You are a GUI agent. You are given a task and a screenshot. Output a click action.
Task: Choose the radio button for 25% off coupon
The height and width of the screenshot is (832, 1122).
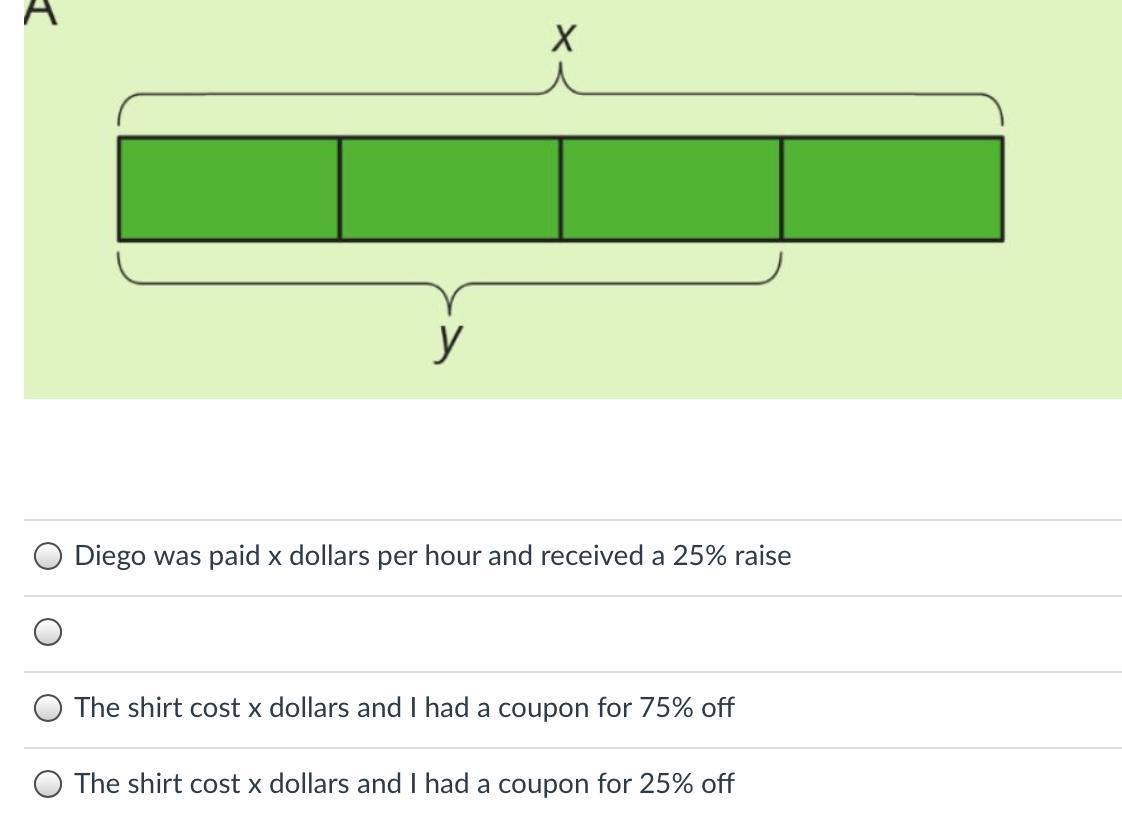pyautogui.click(x=48, y=784)
